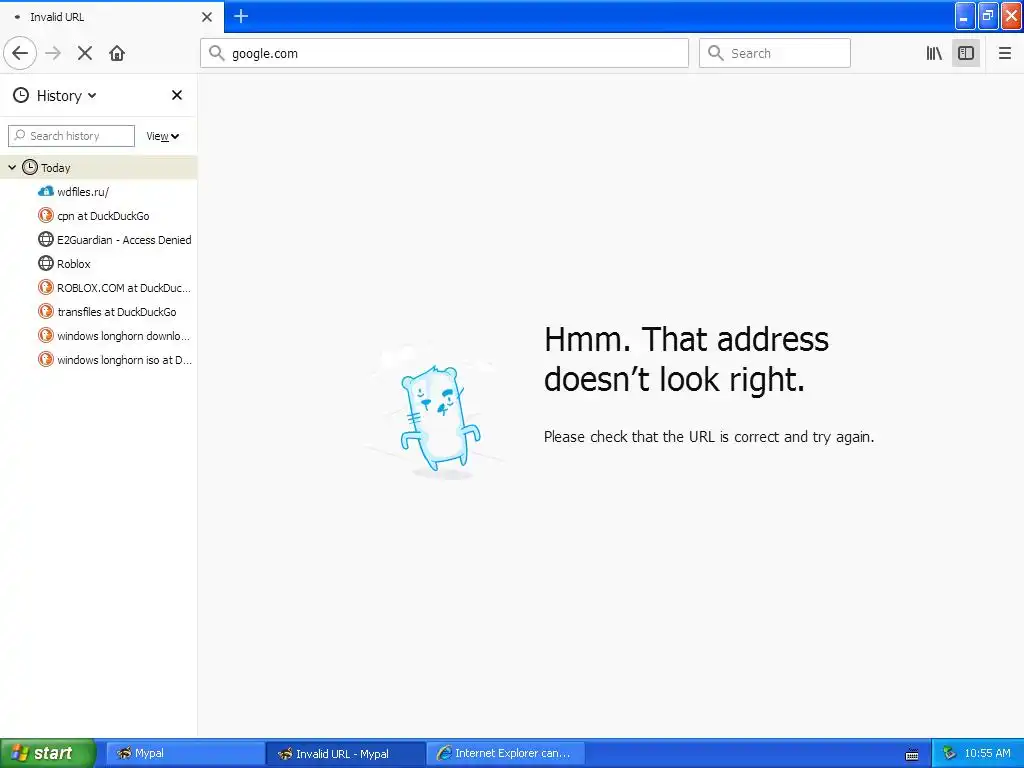This screenshot has width=1024, height=768.
Task: Open E2Guardian - Access Denied entry
Action: pyautogui.click(x=99, y=240)
